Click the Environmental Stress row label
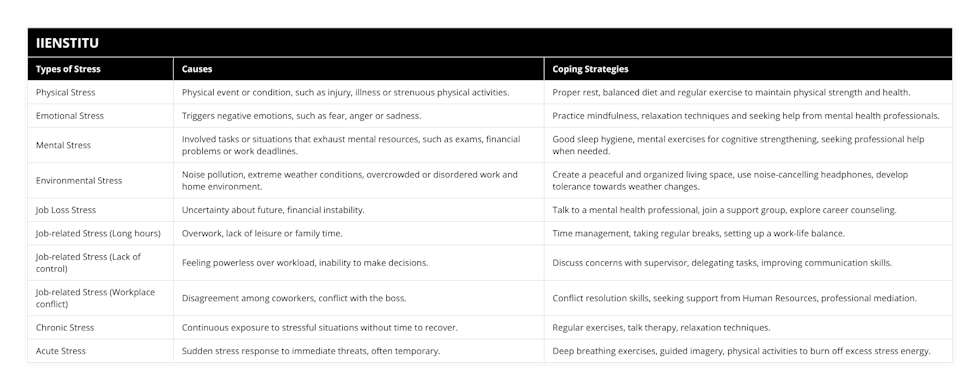This screenshot has height=390, width=980. [79, 181]
